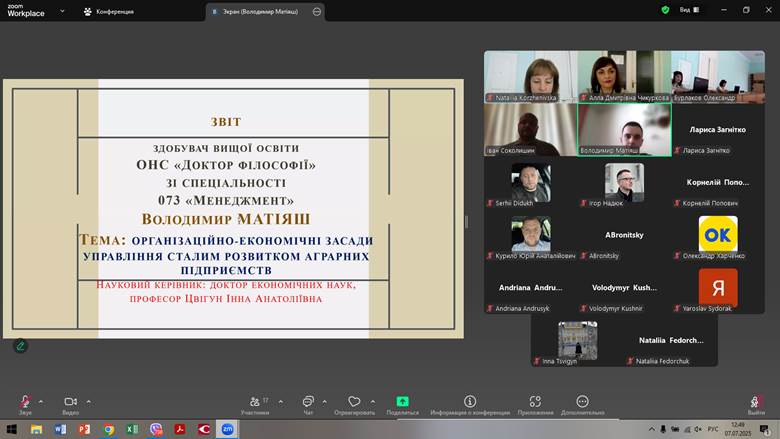
Task: Click the green Поделиться share screen button
Action: click(402, 402)
